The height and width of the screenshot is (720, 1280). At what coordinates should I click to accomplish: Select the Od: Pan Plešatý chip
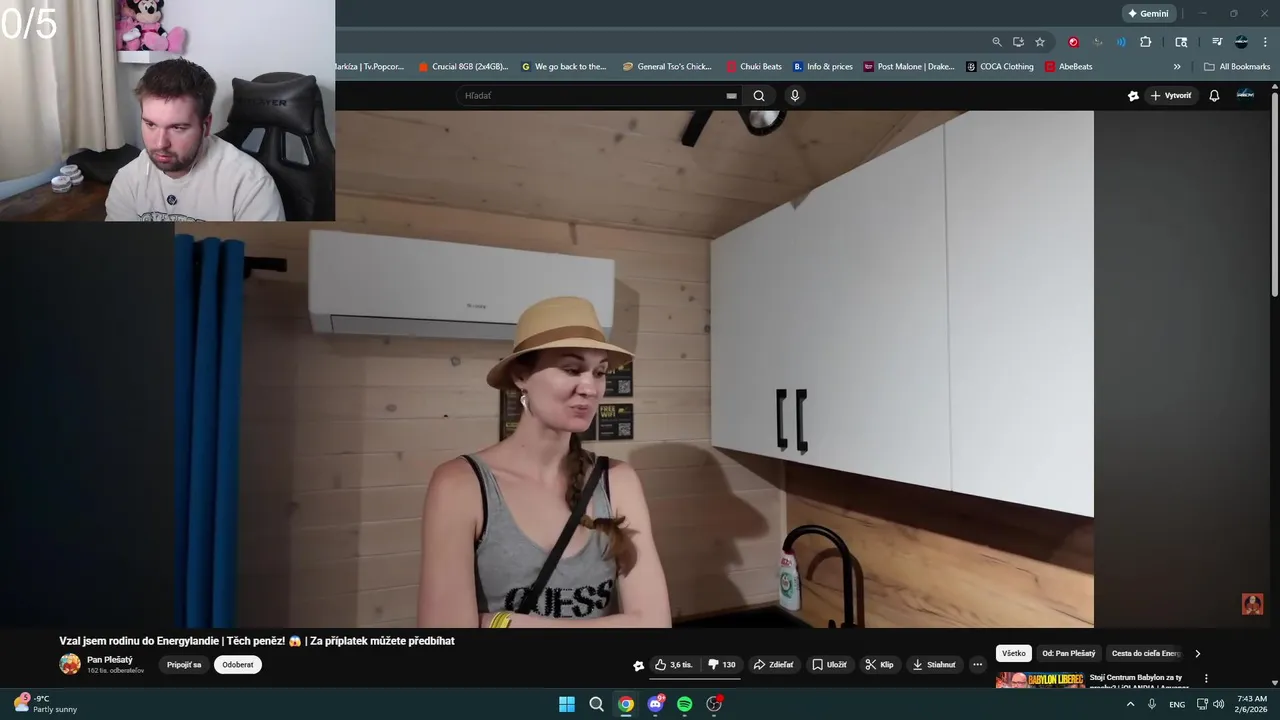[1069, 653]
